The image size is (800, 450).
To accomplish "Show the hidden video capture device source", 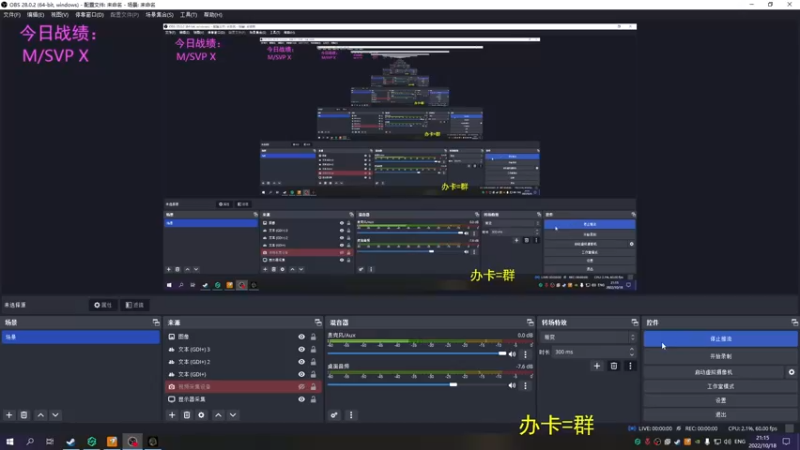I will point(302,387).
